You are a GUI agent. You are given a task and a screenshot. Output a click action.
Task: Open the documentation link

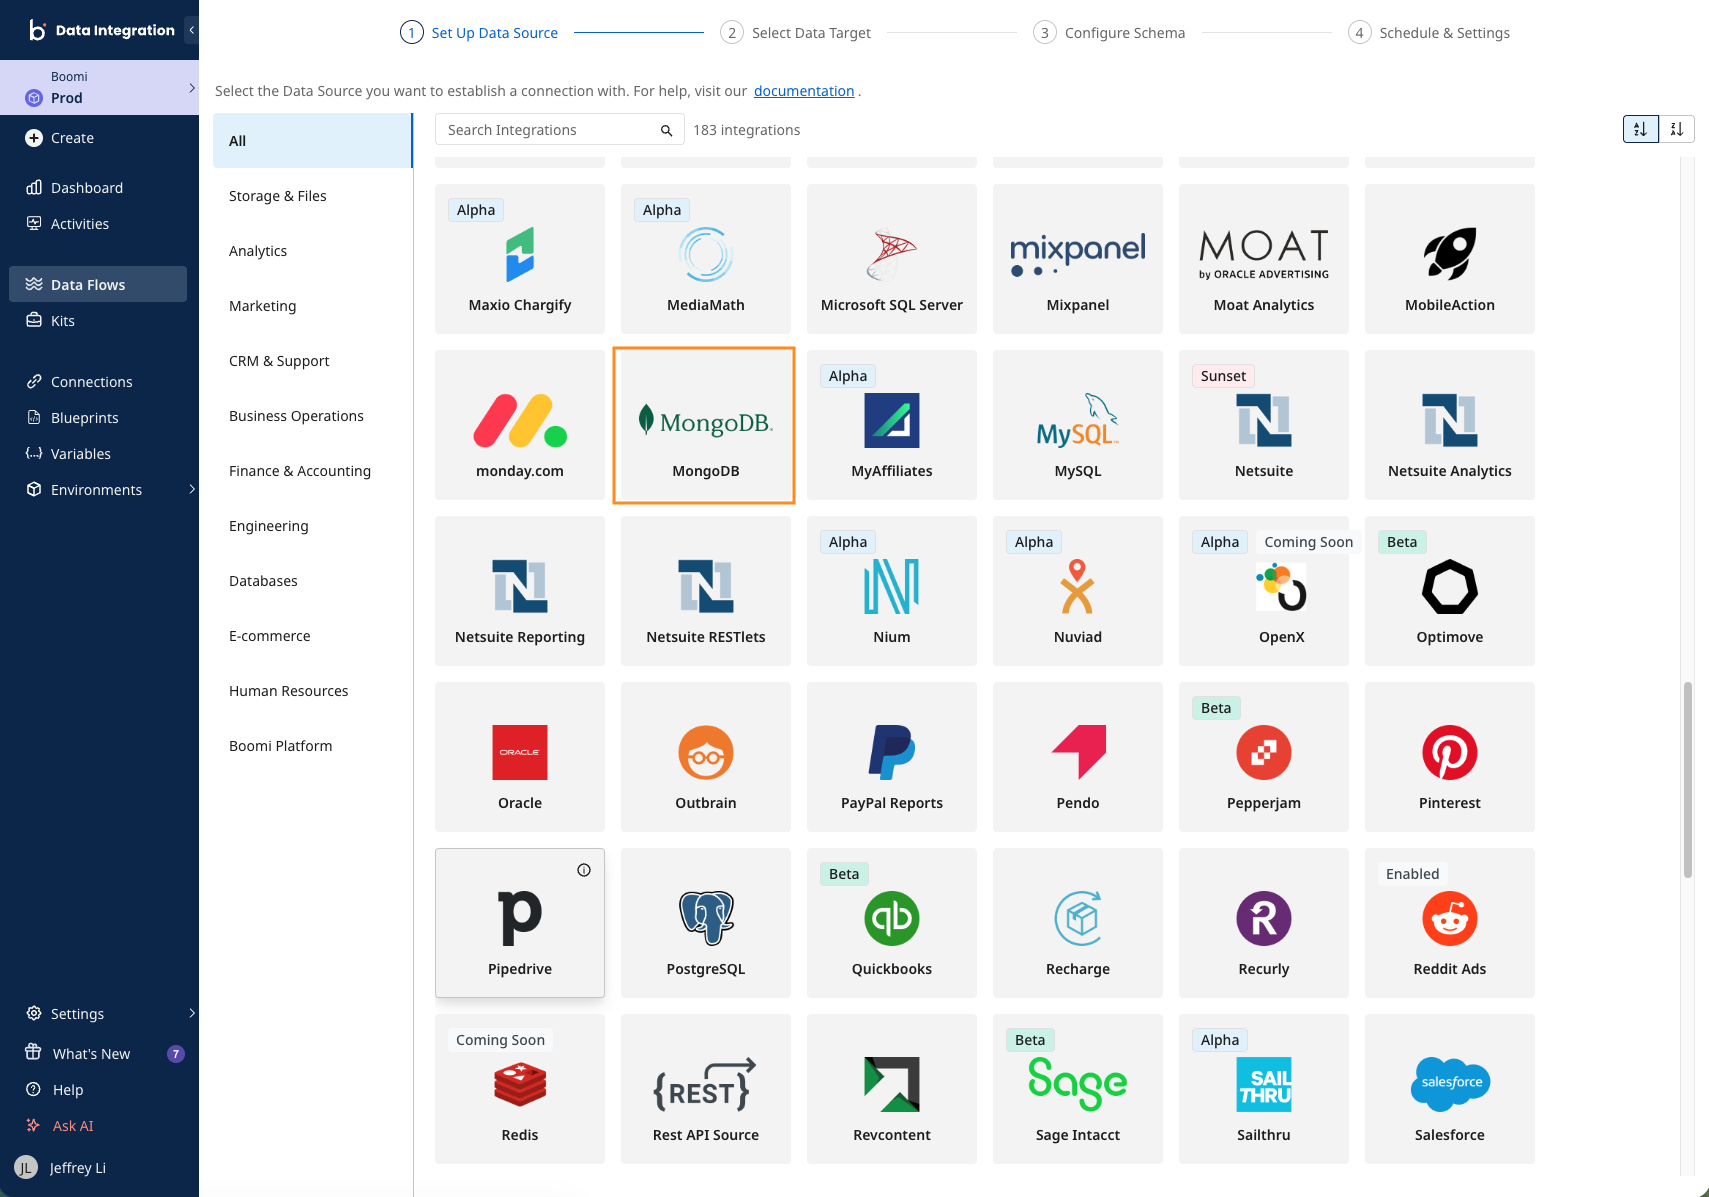(x=804, y=91)
